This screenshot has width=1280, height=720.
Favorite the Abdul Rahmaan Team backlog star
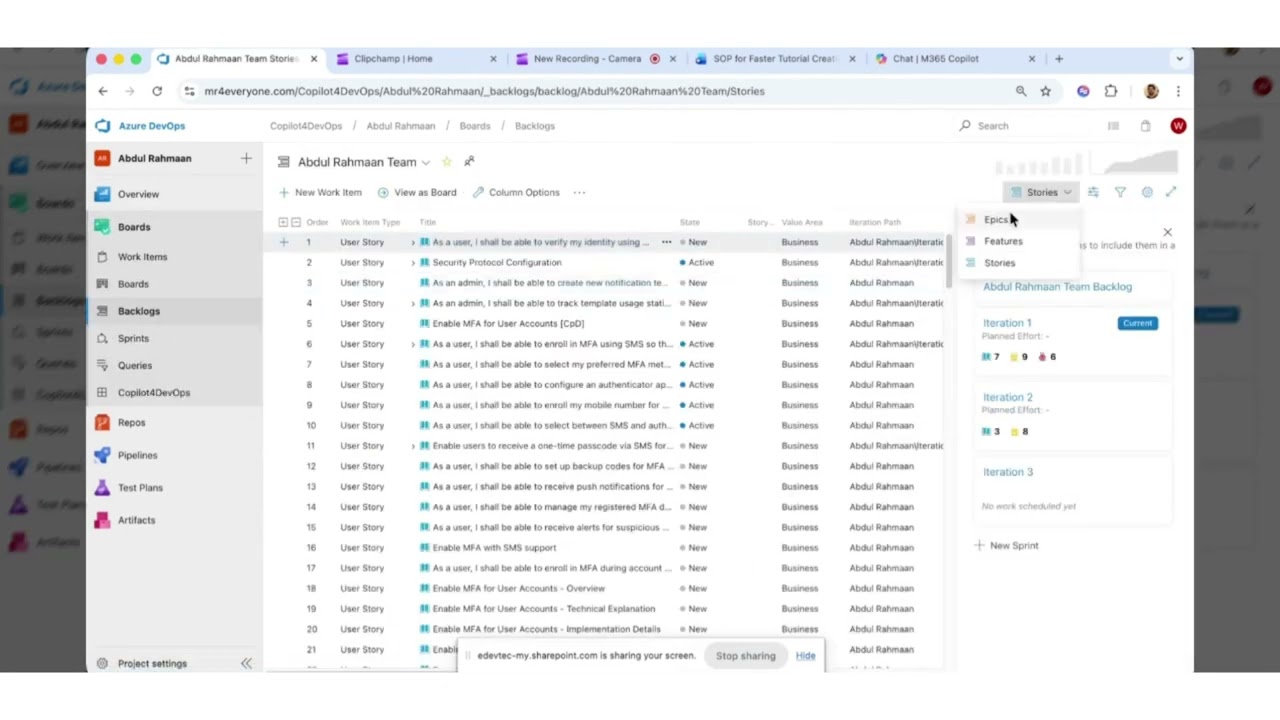point(446,162)
